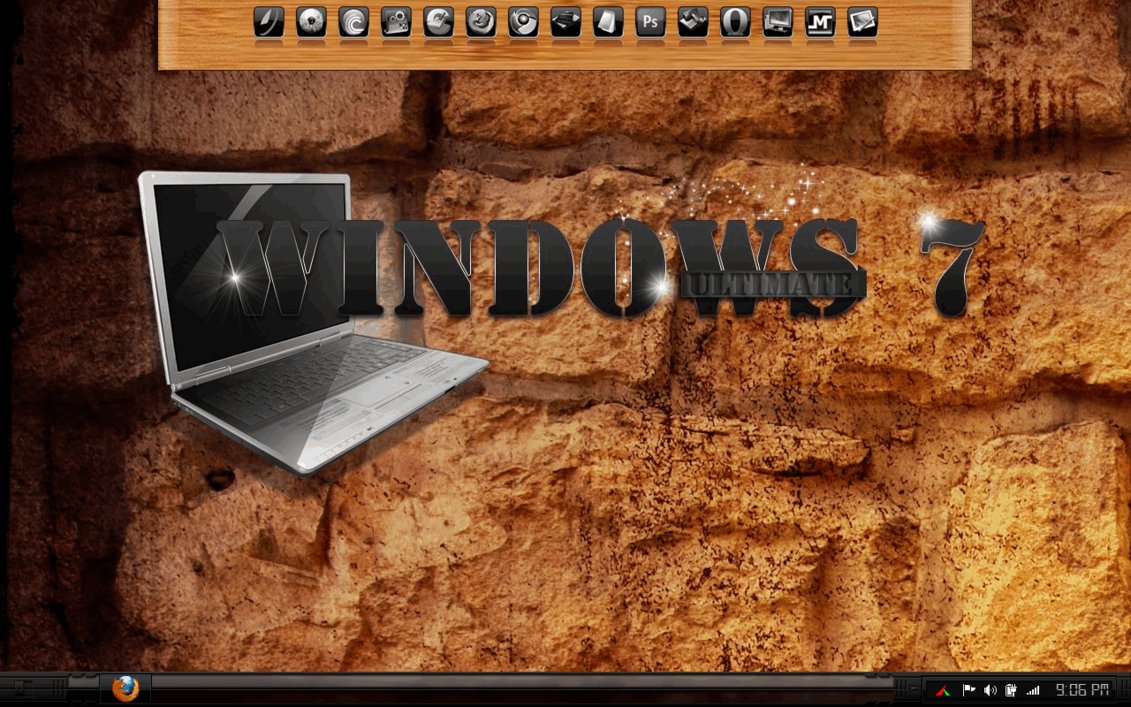This screenshot has height=707, width=1131.
Task: Open the BitTorrent swirl icon in the dock
Action: click(x=353, y=22)
